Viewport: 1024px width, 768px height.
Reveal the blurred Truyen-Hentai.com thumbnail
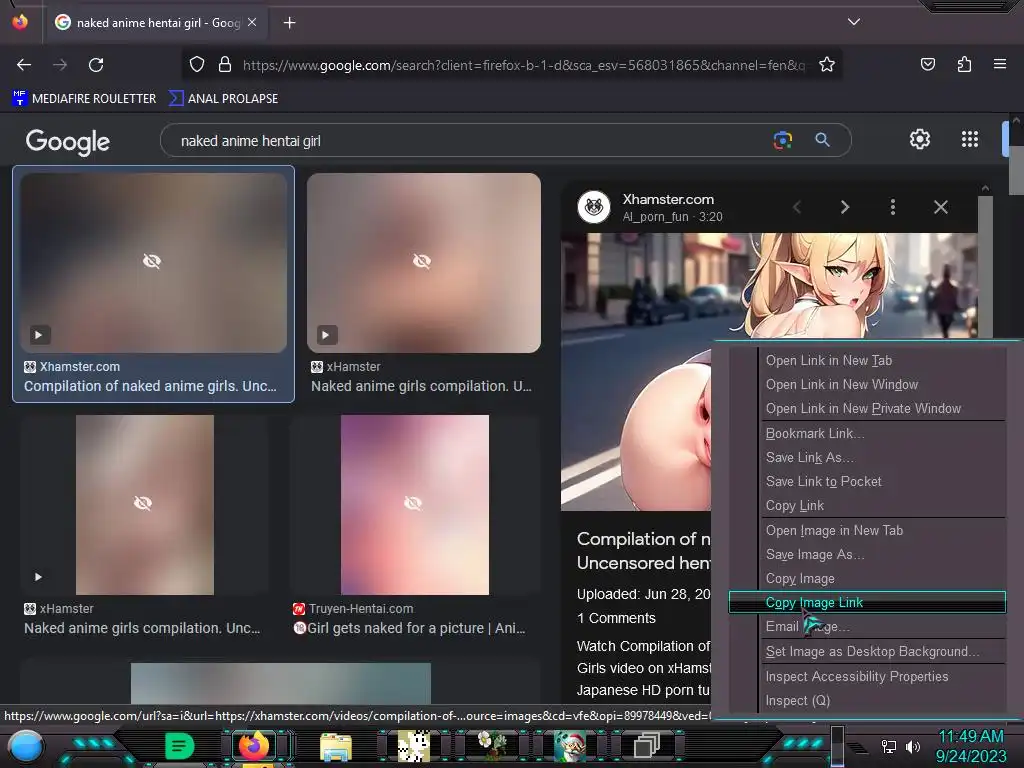point(413,503)
